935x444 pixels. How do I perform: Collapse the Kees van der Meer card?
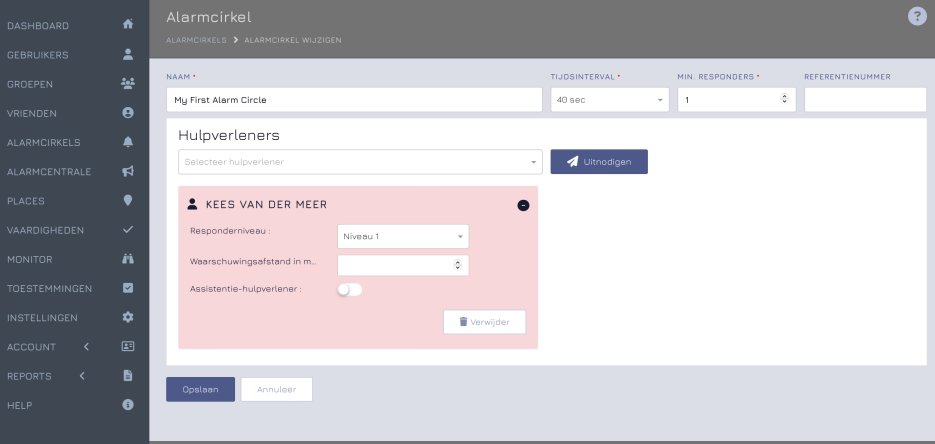pos(523,205)
